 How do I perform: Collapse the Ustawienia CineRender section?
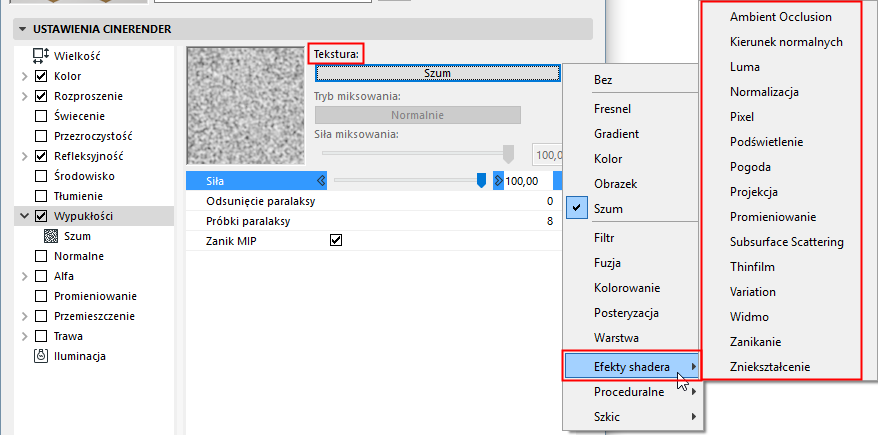pos(23,29)
